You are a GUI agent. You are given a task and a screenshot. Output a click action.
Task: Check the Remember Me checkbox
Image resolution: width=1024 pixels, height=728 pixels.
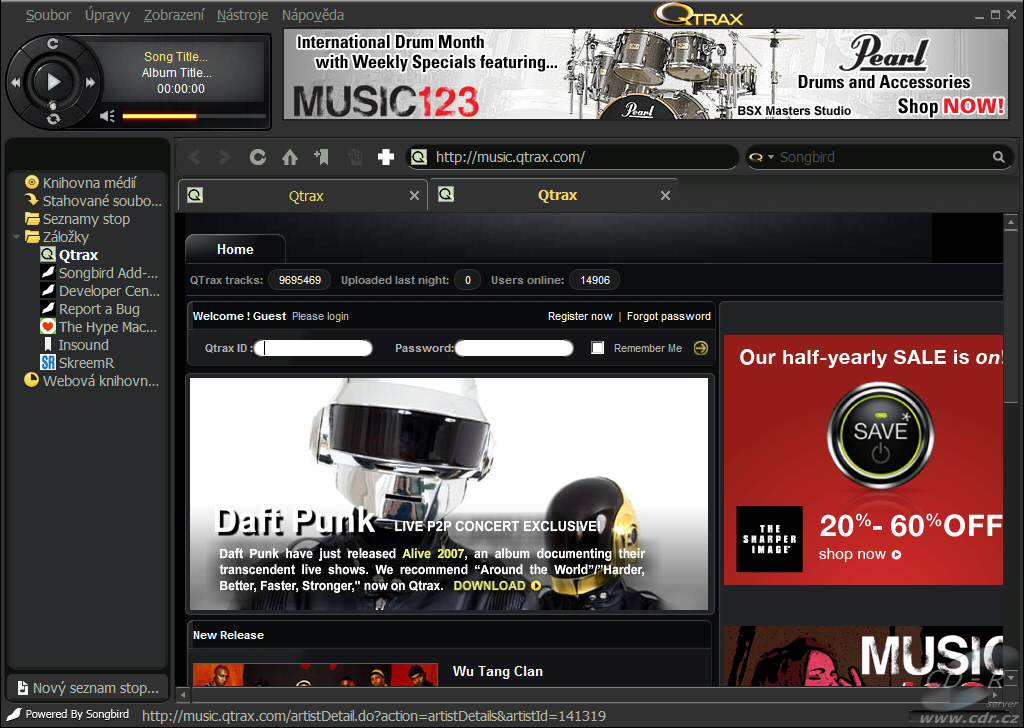[598, 348]
